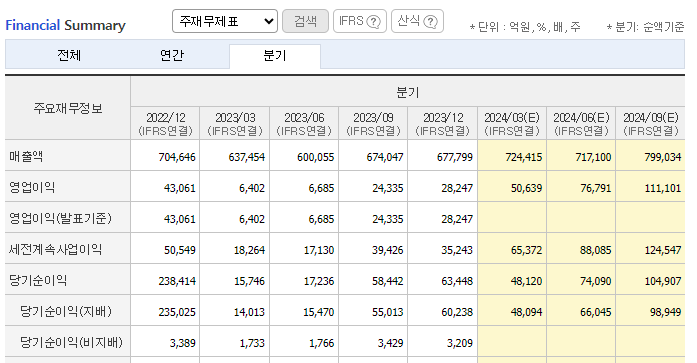697x363 pixels.
Task: Click the 17,130 pre-tax income value
Action: click(319, 250)
